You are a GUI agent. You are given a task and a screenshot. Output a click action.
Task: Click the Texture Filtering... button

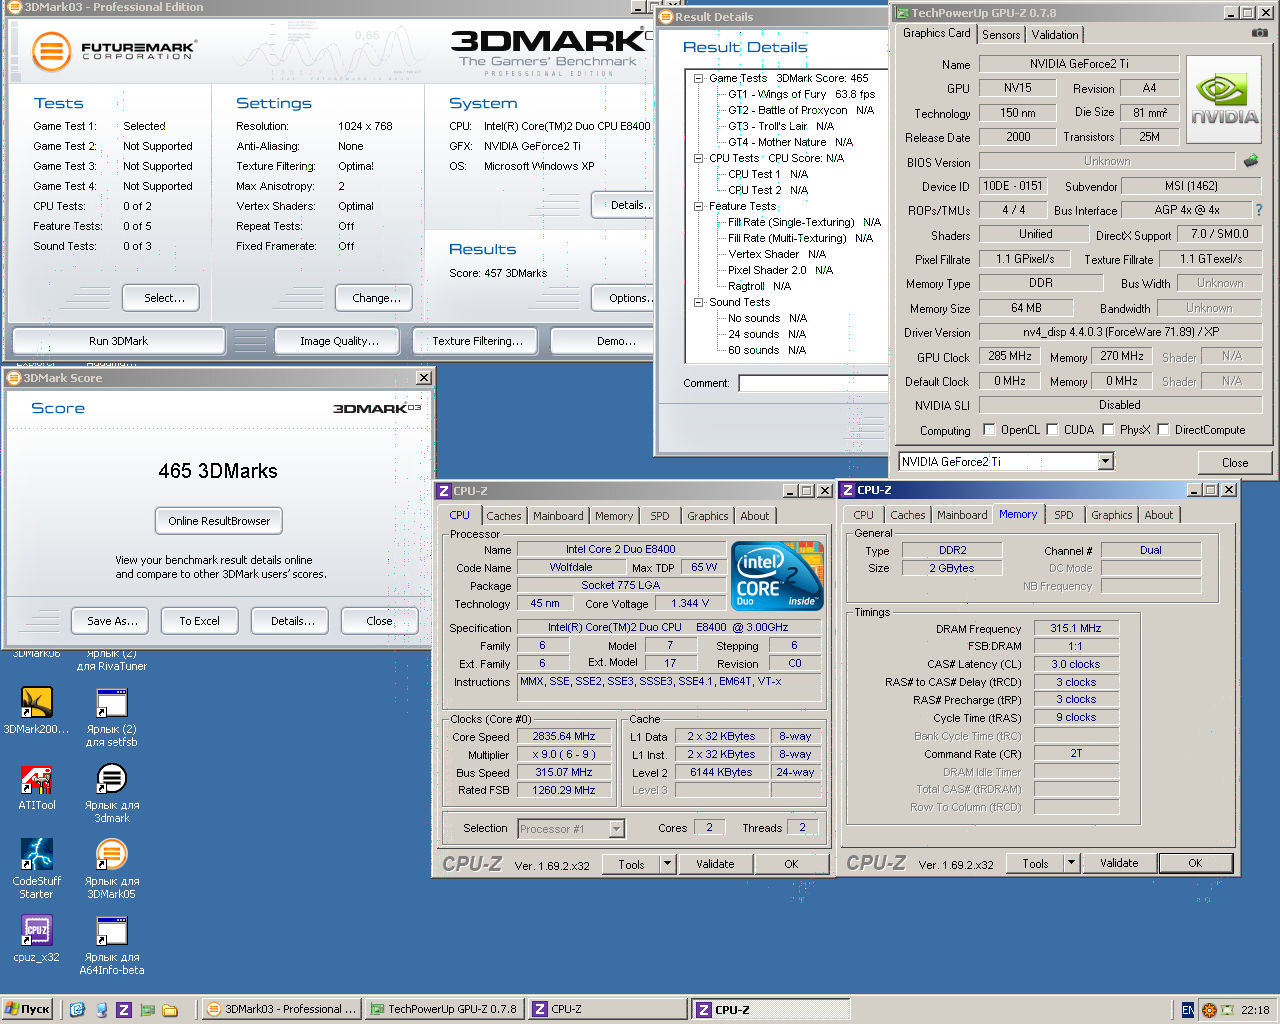pyautogui.click(x=477, y=341)
